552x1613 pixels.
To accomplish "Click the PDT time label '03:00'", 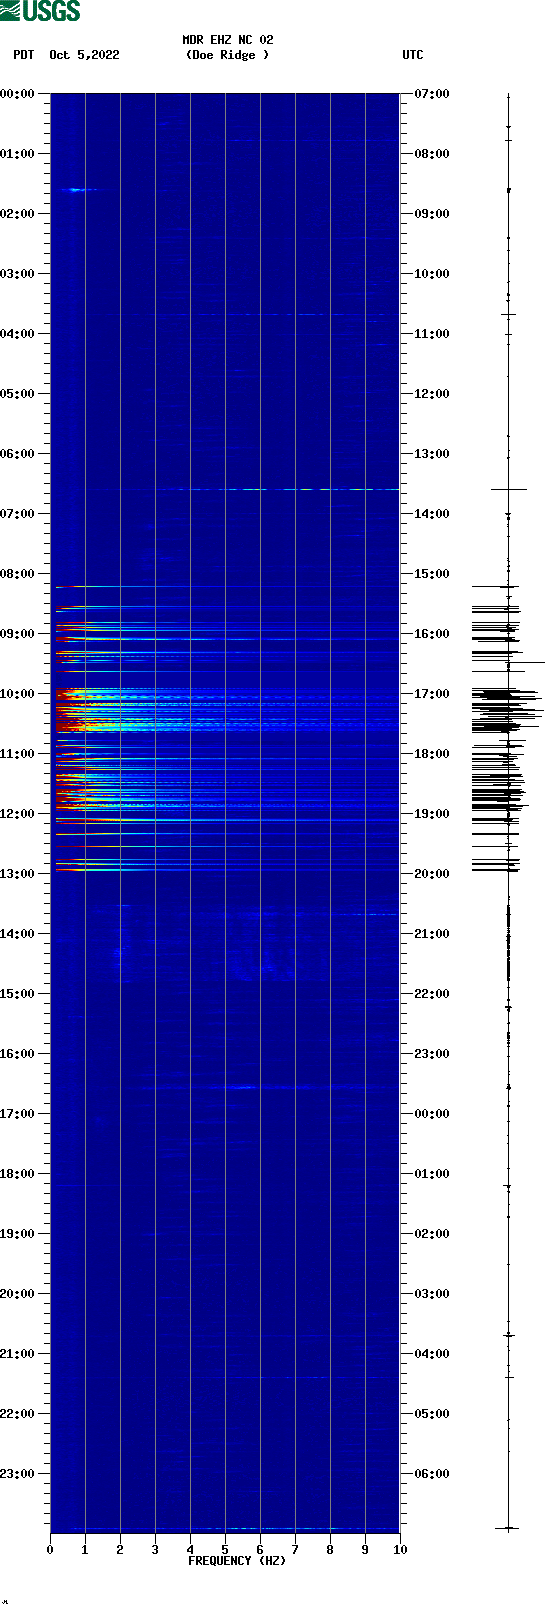I will point(17,274).
